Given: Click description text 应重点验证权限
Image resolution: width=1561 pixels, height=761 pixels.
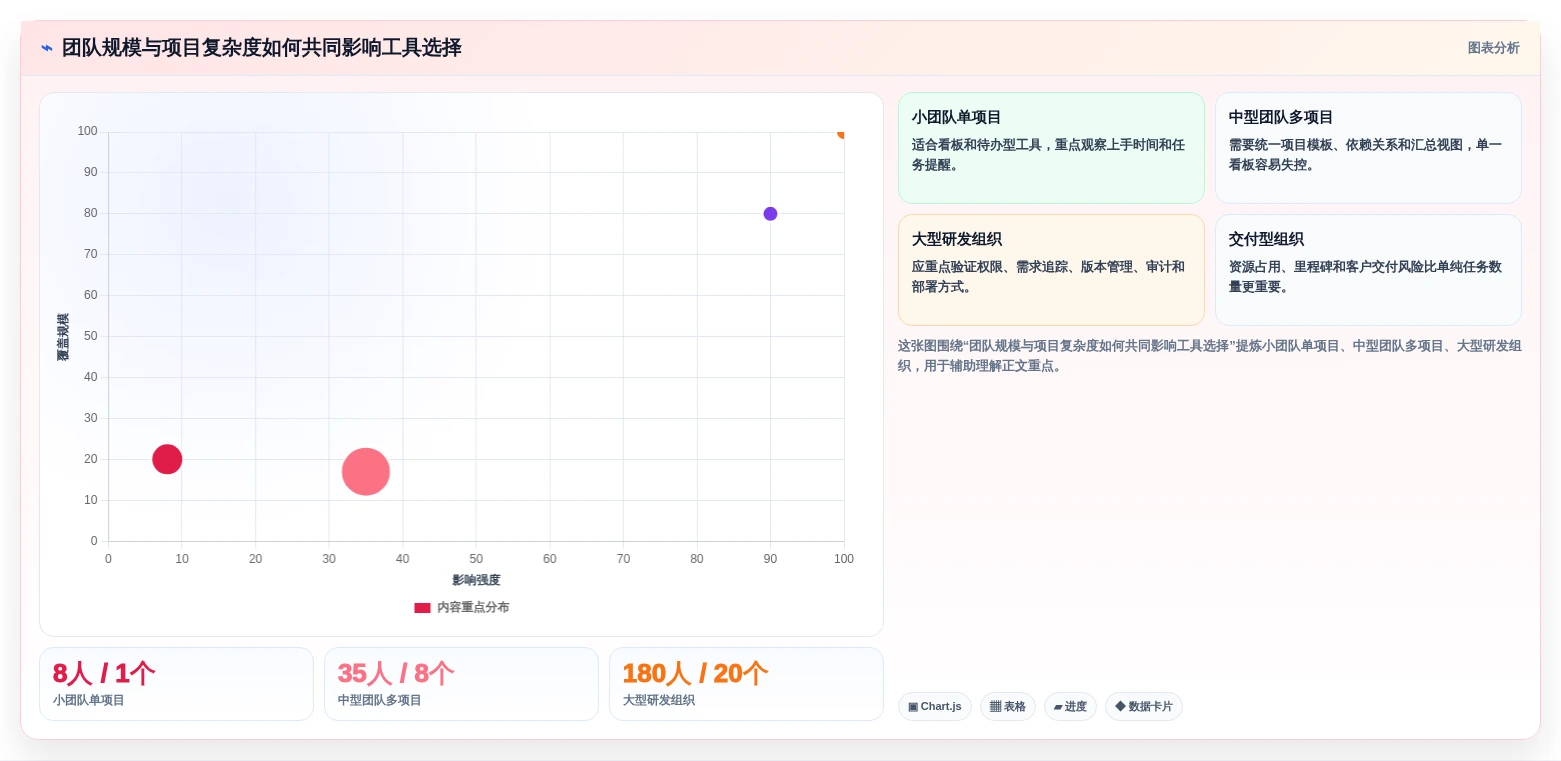Looking at the screenshot, I should tap(1049, 277).
